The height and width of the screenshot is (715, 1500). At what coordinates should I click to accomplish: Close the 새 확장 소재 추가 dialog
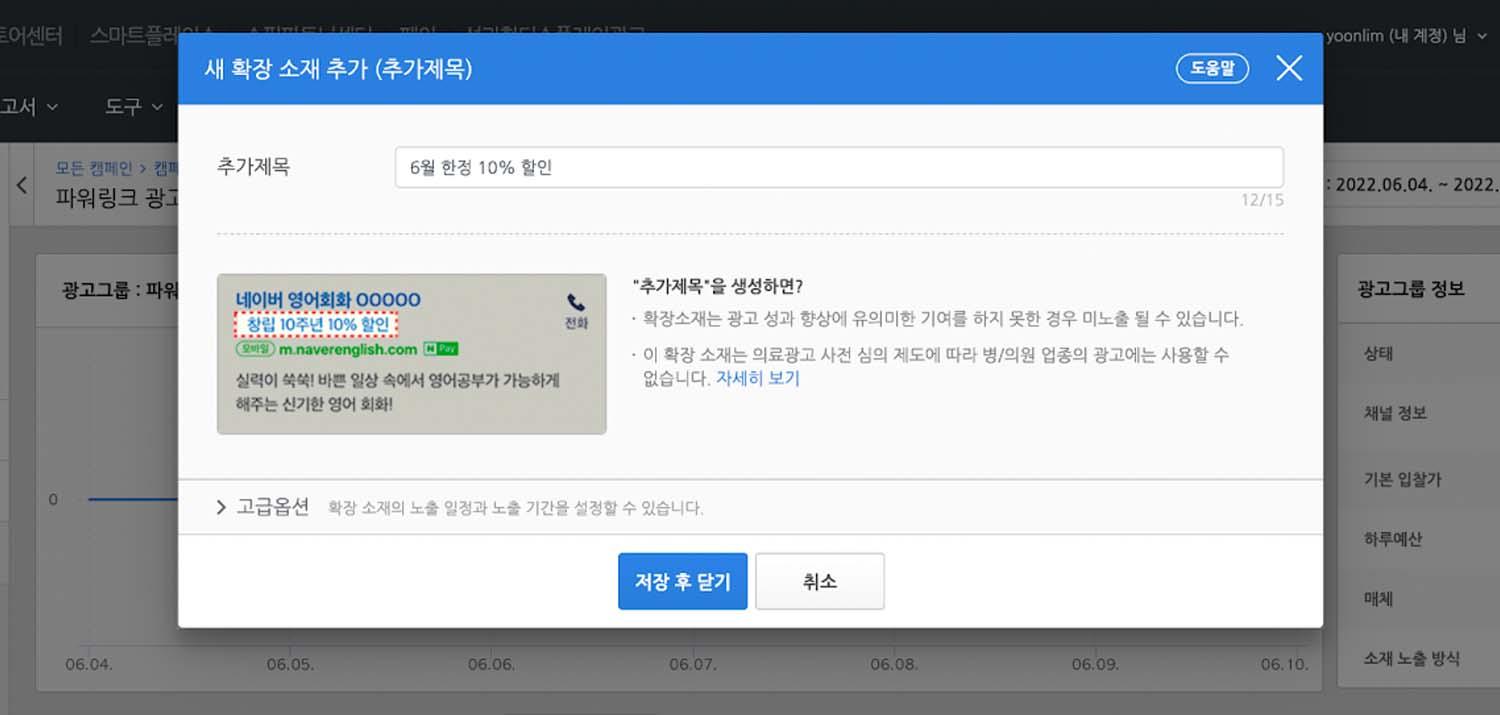click(x=1289, y=68)
